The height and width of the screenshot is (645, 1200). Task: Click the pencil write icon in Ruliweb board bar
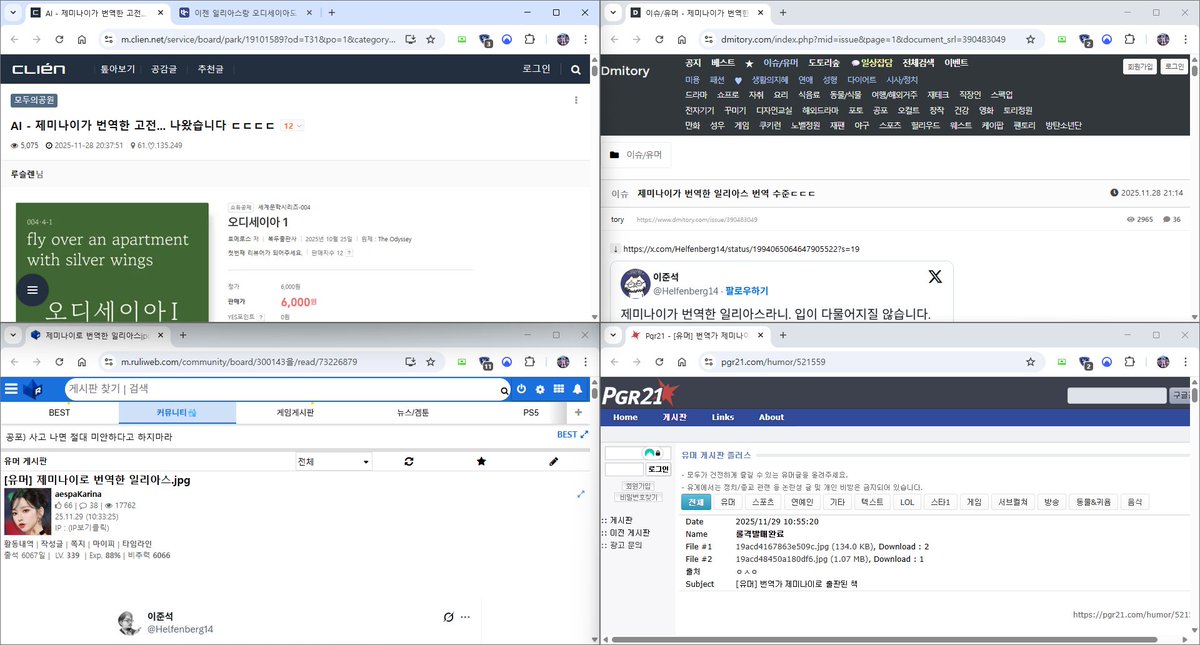[x=554, y=462]
